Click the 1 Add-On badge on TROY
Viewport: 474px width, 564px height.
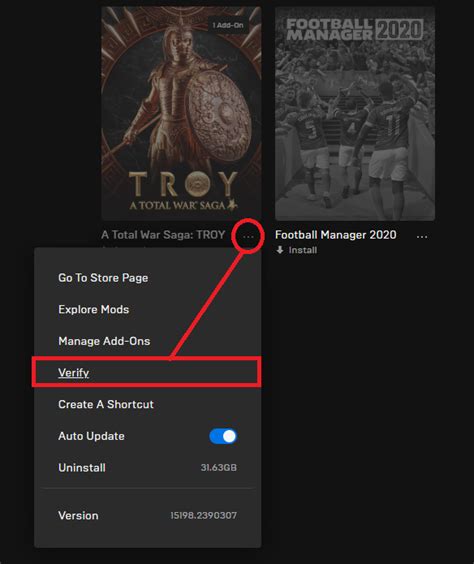click(228, 25)
